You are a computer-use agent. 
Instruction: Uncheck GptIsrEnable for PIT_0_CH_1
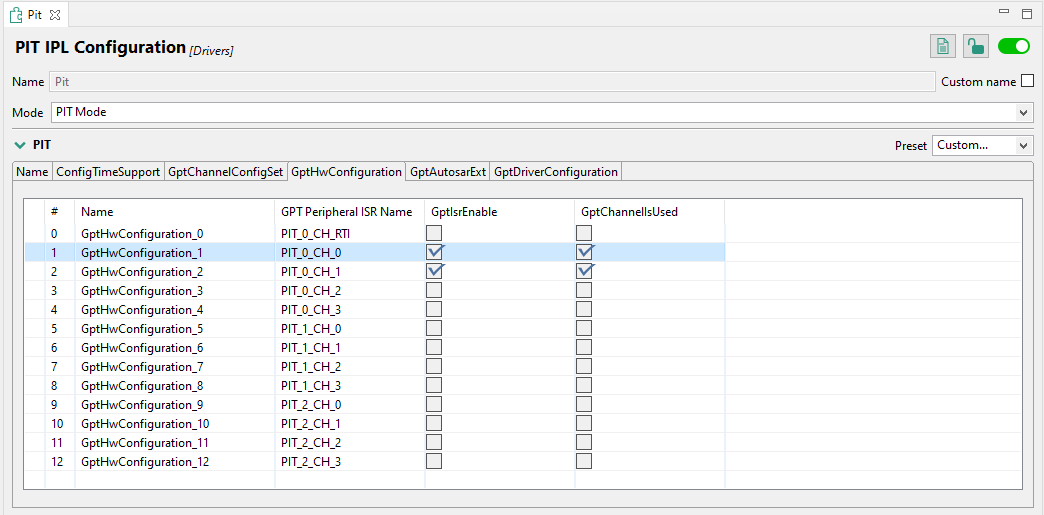click(434, 270)
